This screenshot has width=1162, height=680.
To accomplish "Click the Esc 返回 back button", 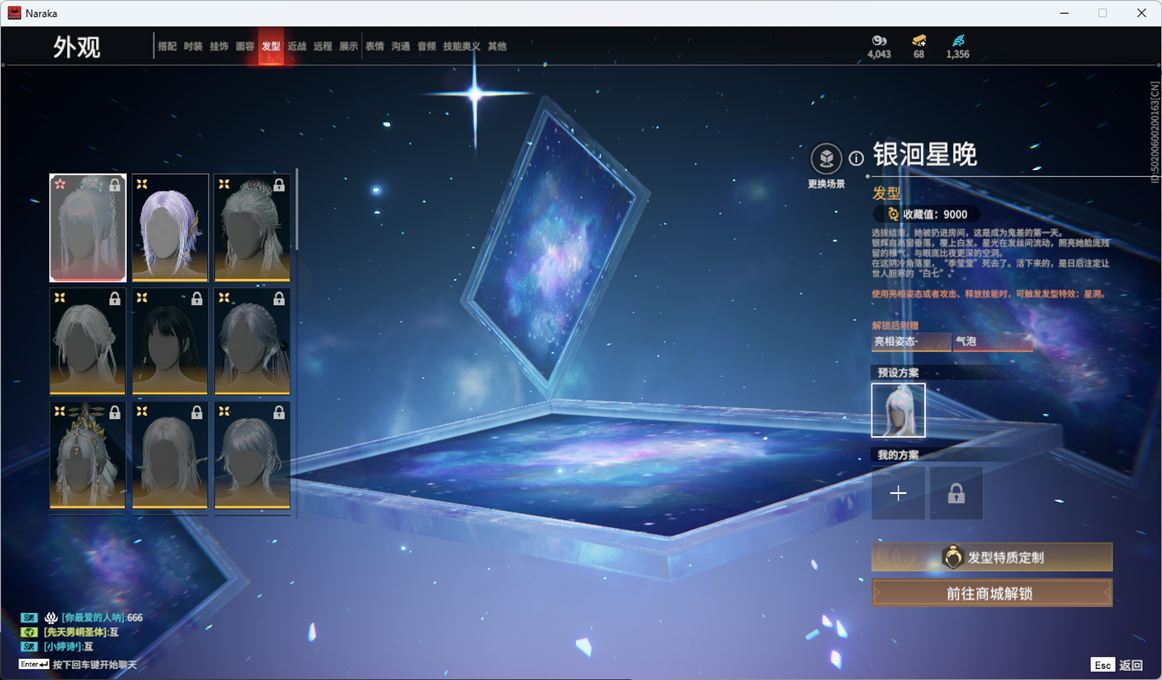I will pos(1116,664).
